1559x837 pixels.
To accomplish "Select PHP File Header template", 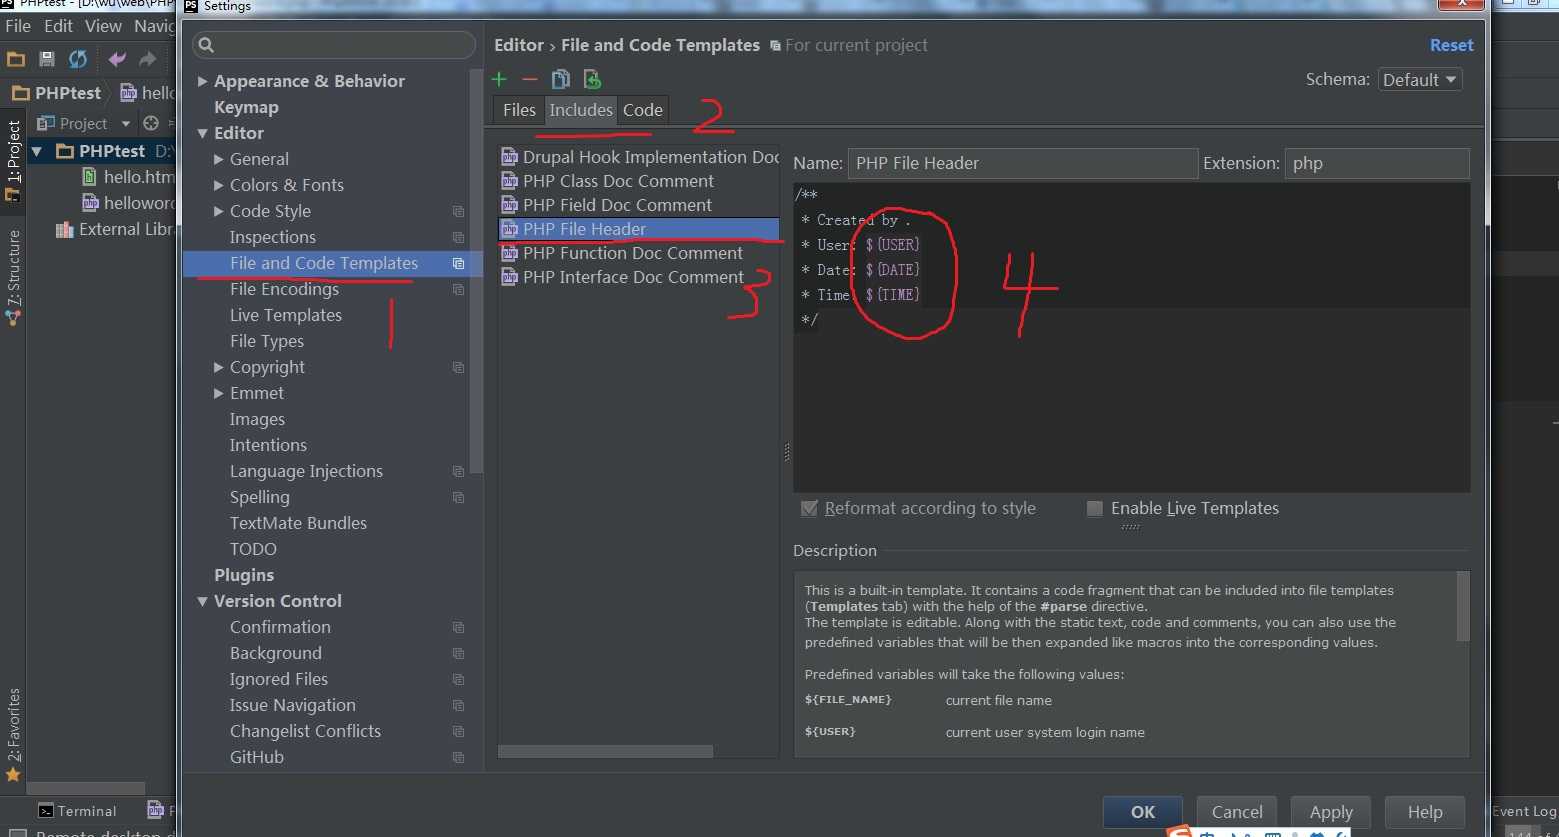I will click(638, 229).
